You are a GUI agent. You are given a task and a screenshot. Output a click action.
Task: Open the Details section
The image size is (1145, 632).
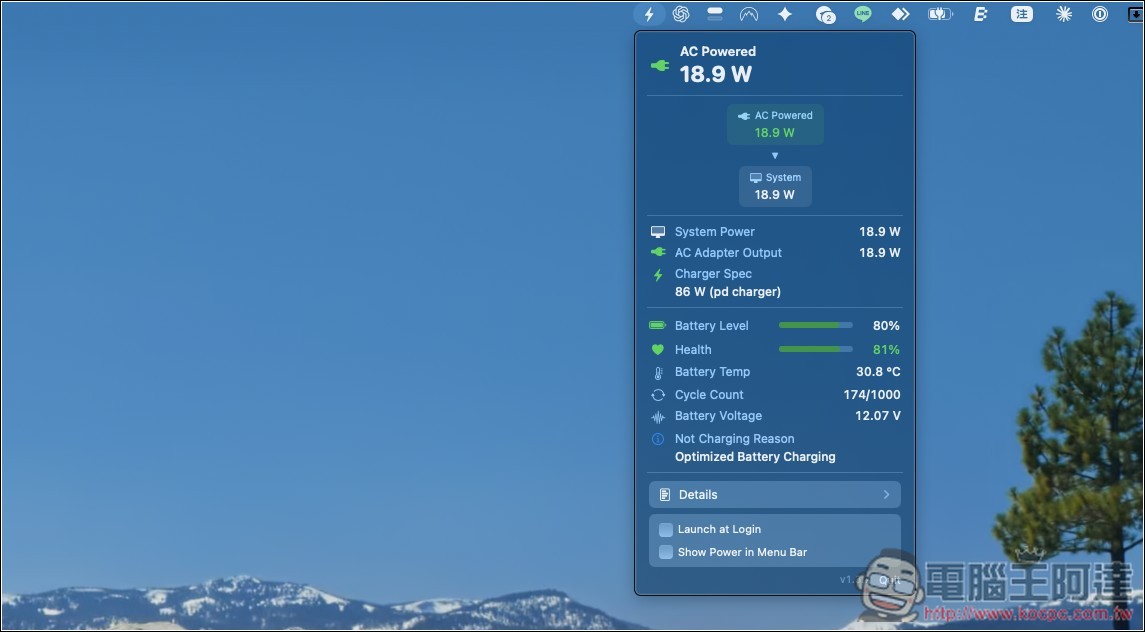[775, 495]
